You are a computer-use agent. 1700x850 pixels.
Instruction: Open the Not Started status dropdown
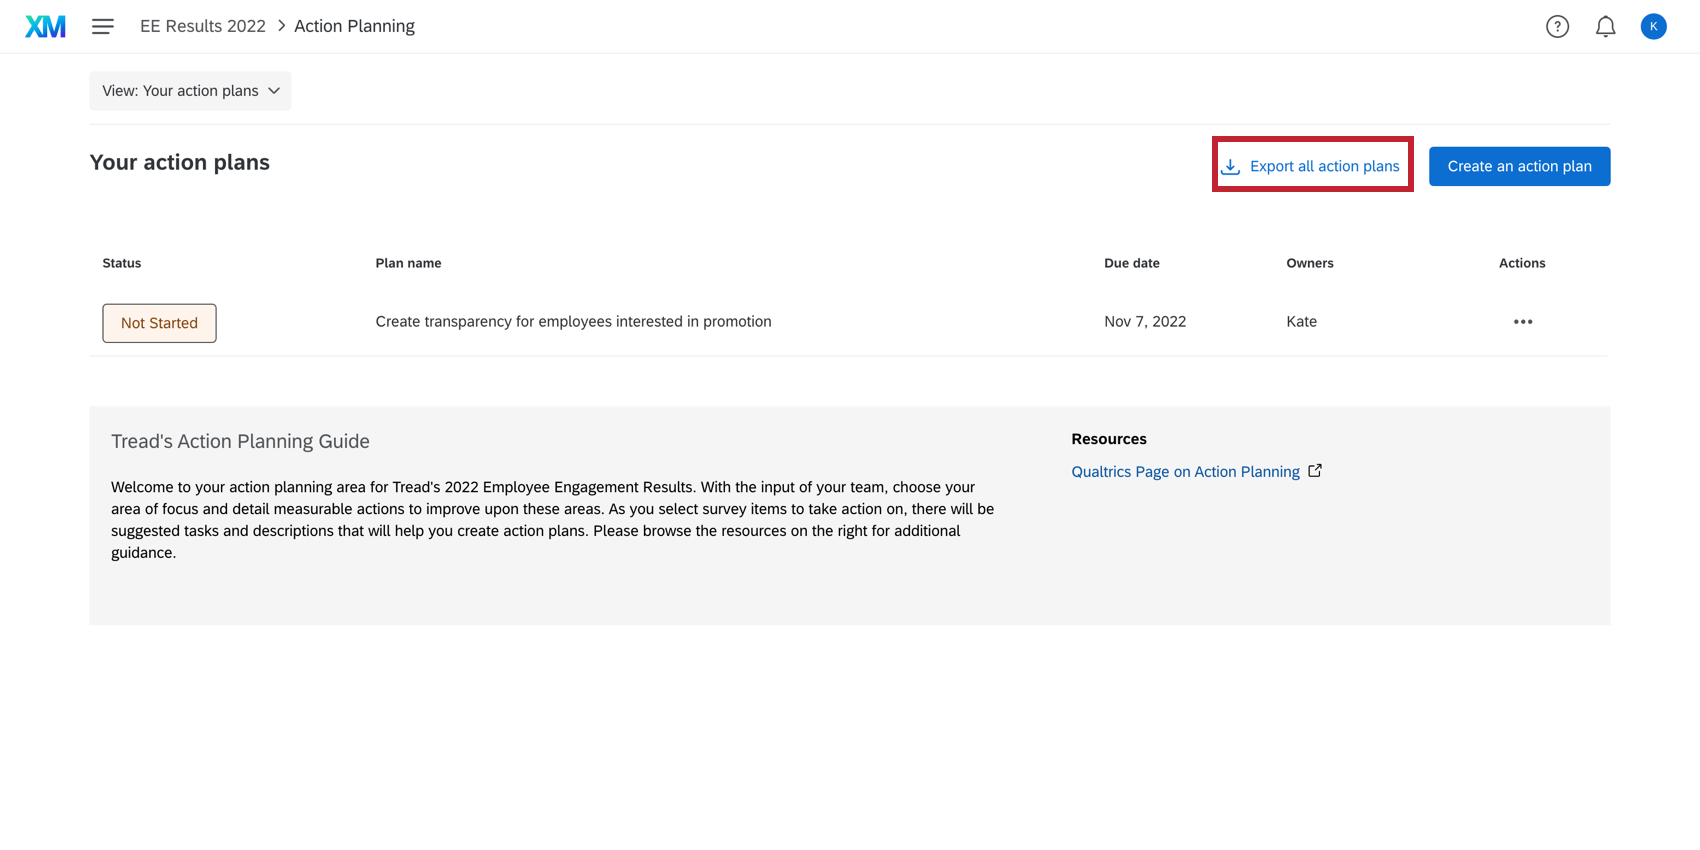point(159,323)
